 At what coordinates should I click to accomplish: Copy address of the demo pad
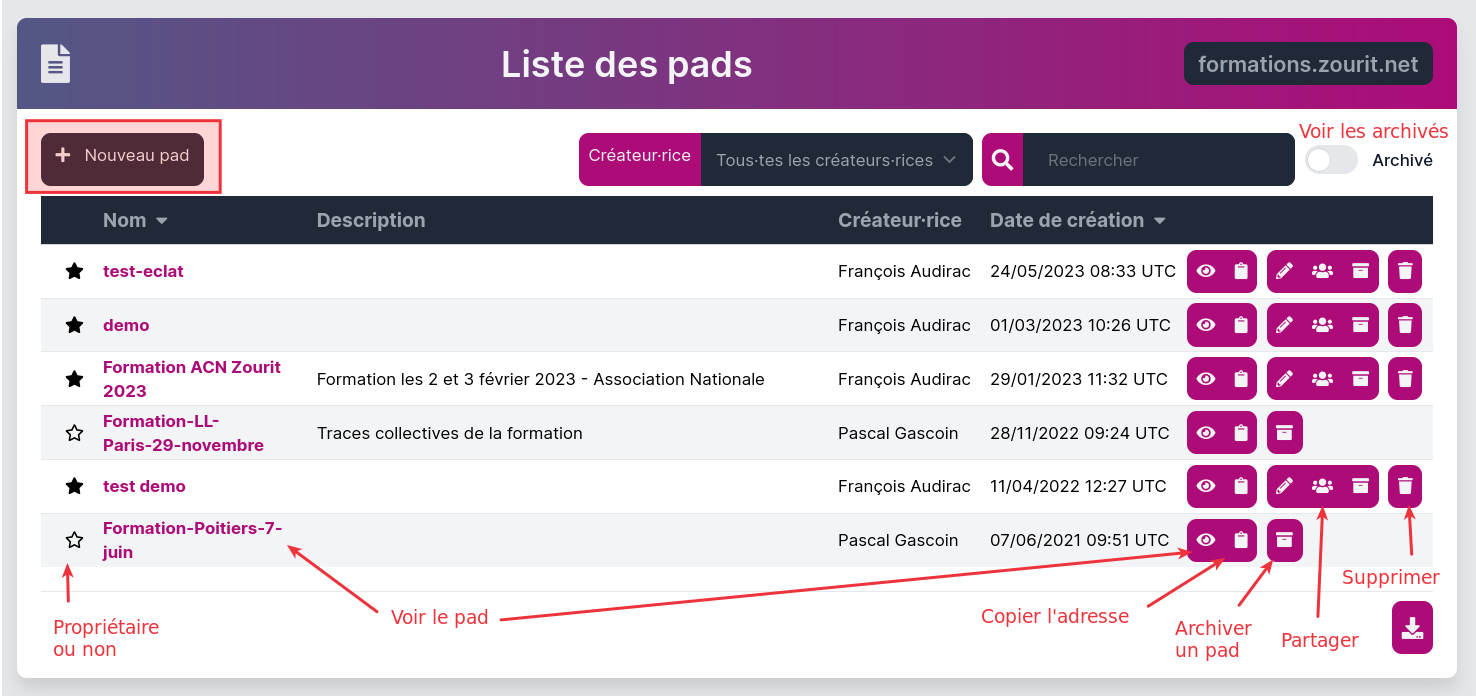1241,325
